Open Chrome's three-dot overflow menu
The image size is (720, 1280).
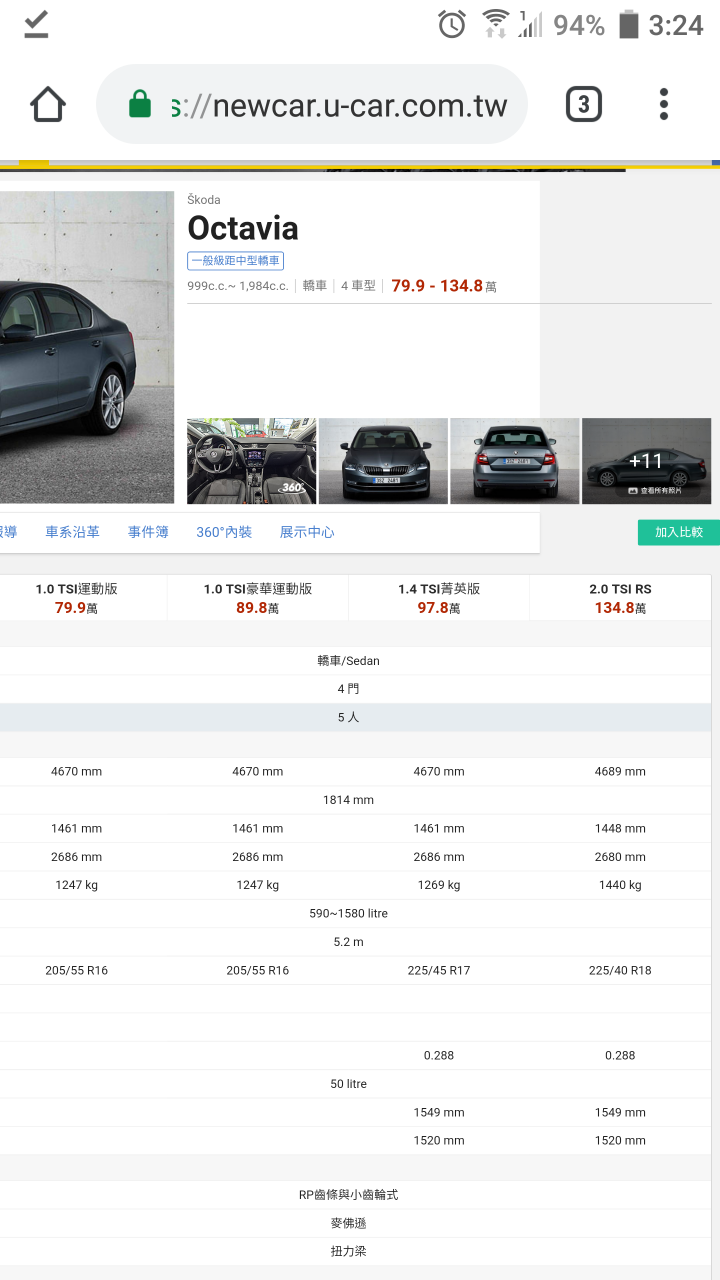664,104
